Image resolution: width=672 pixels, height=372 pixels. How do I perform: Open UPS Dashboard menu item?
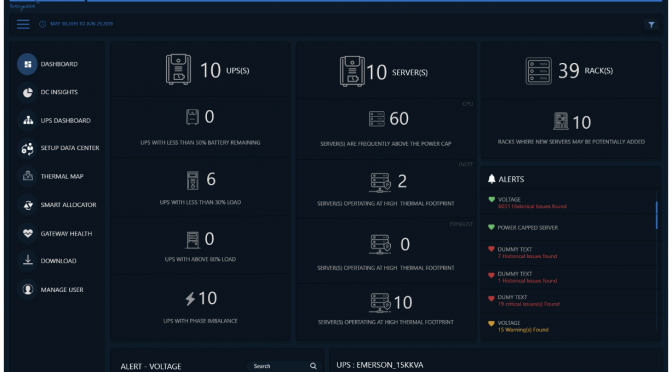pos(66,121)
